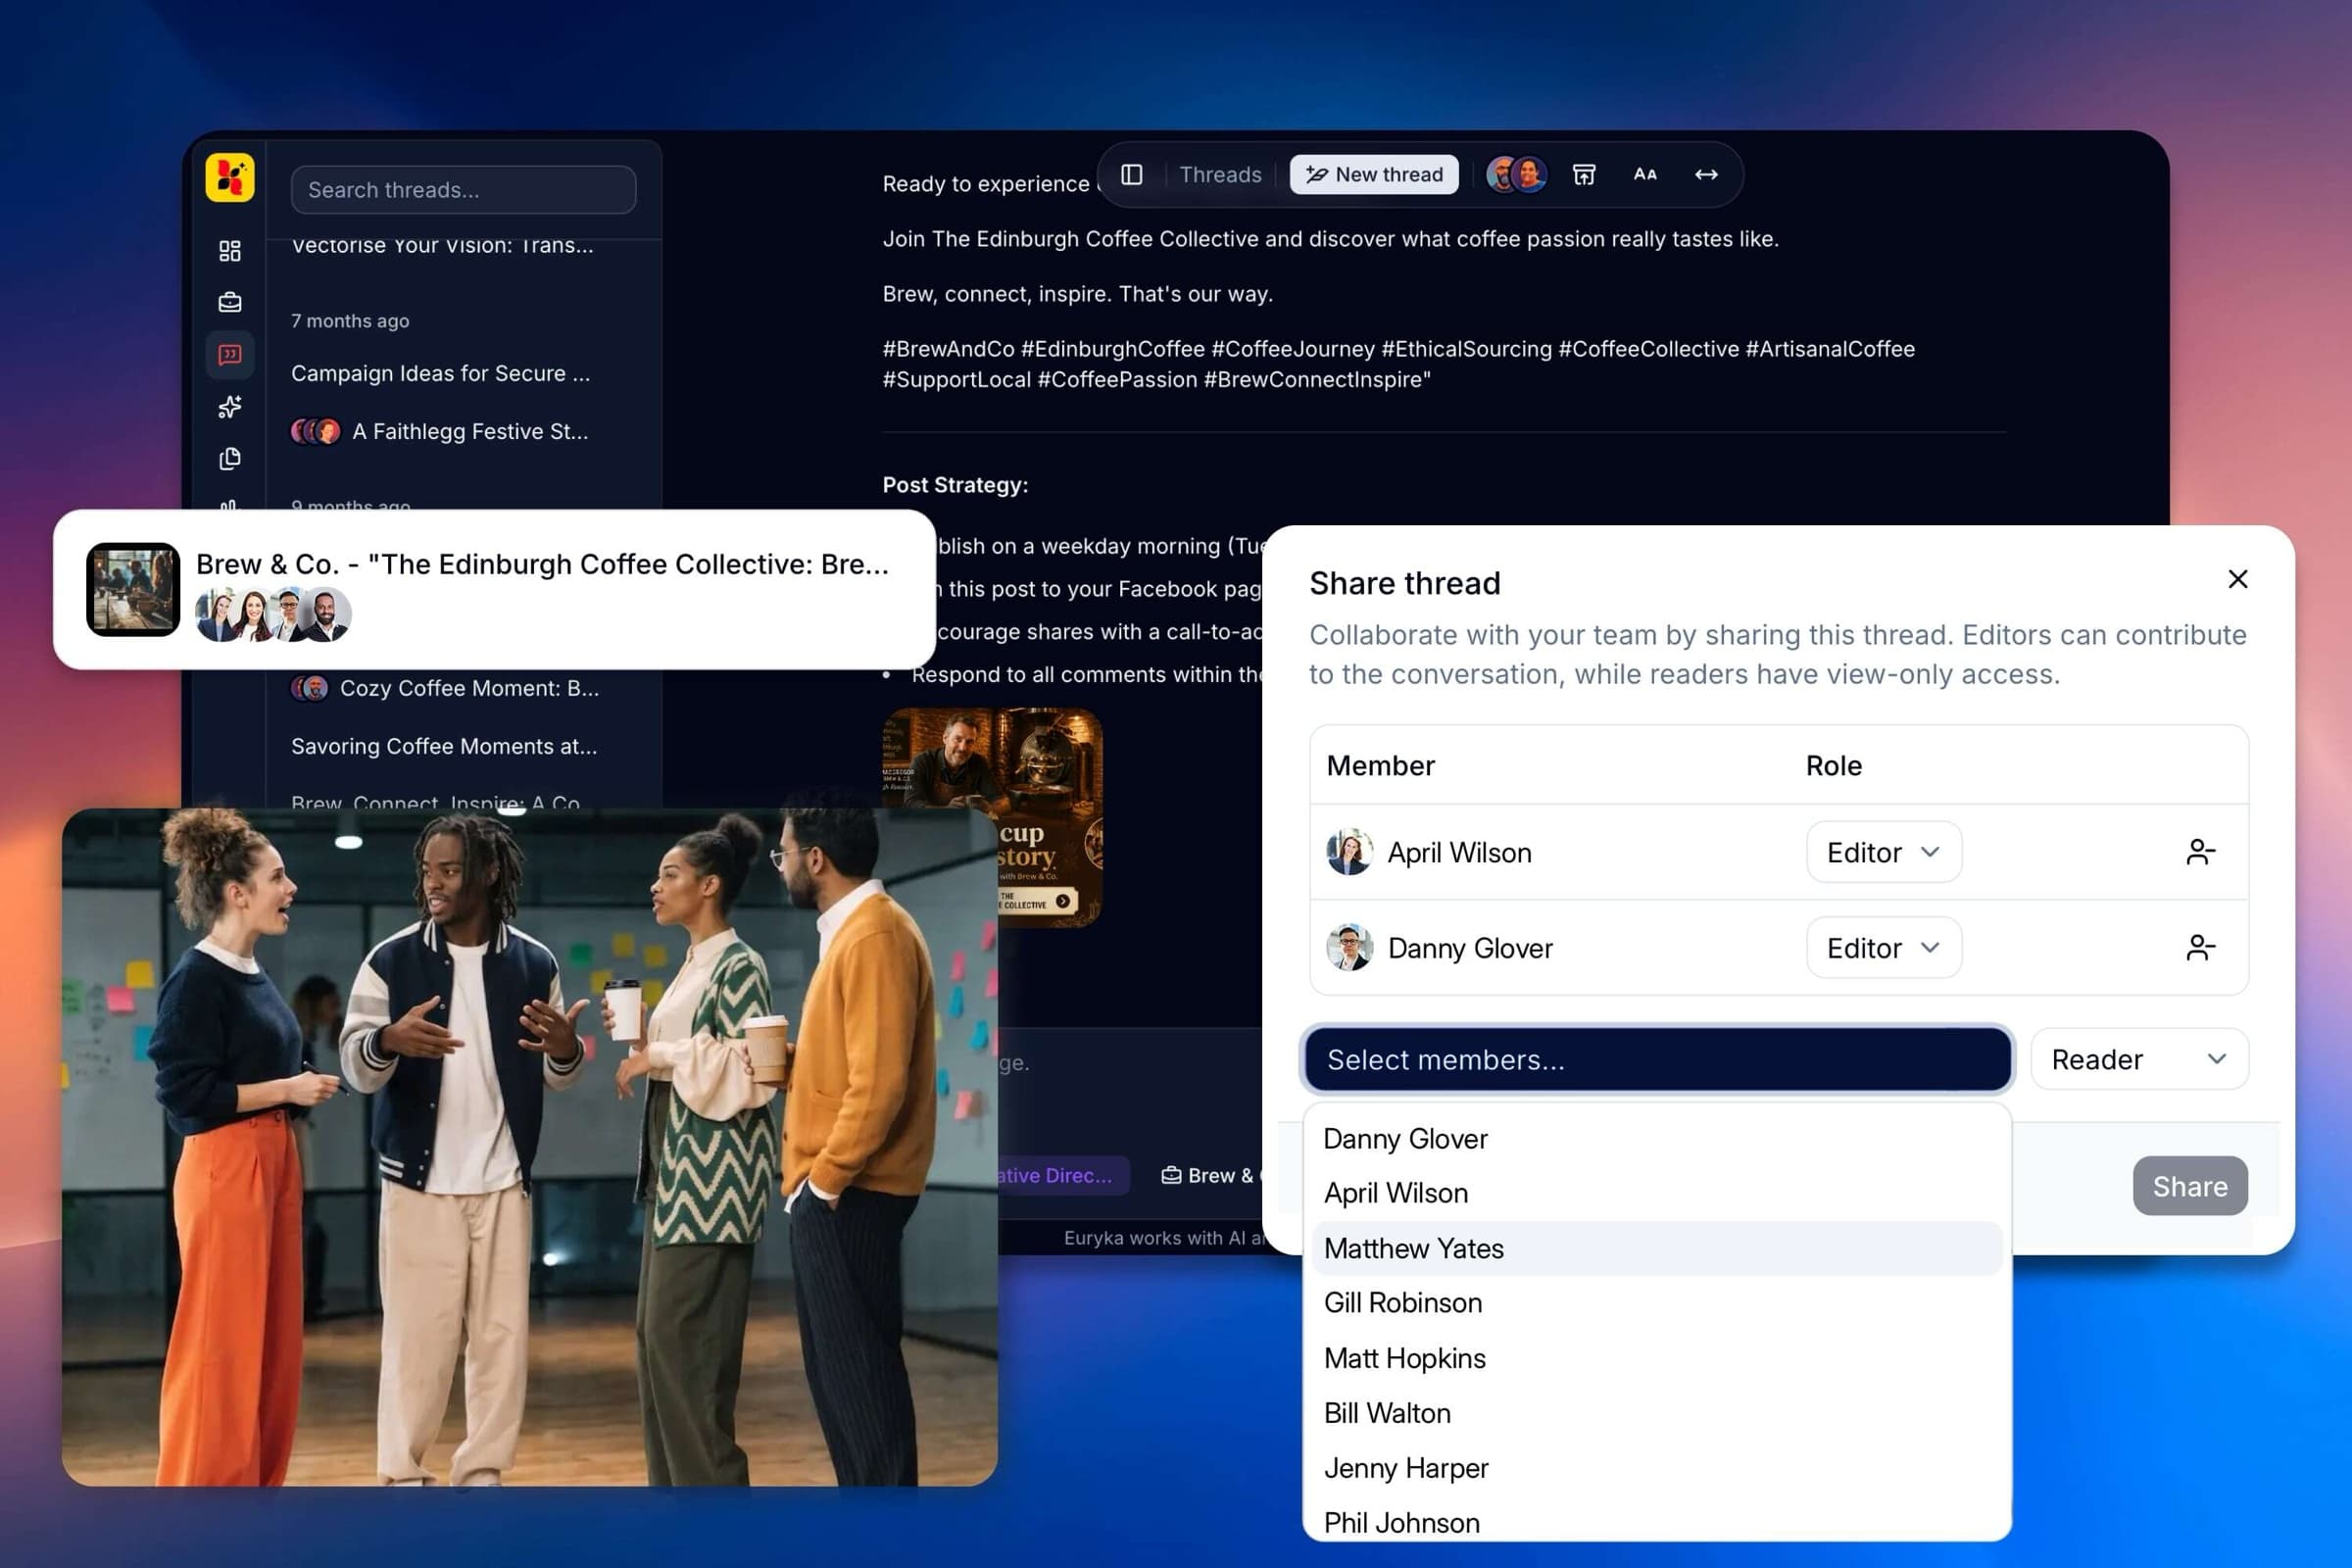Click the width expand arrows icon
2352x1568 pixels.
click(x=1706, y=174)
